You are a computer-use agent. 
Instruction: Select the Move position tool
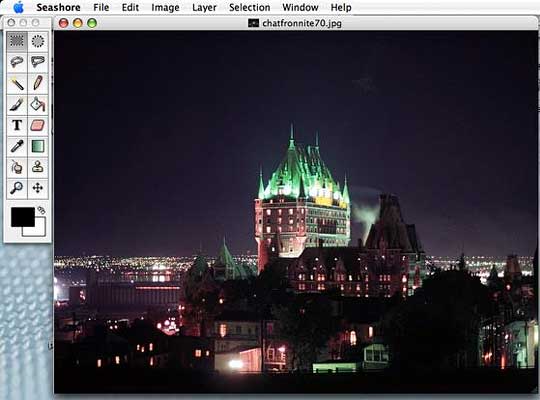[38, 188]
